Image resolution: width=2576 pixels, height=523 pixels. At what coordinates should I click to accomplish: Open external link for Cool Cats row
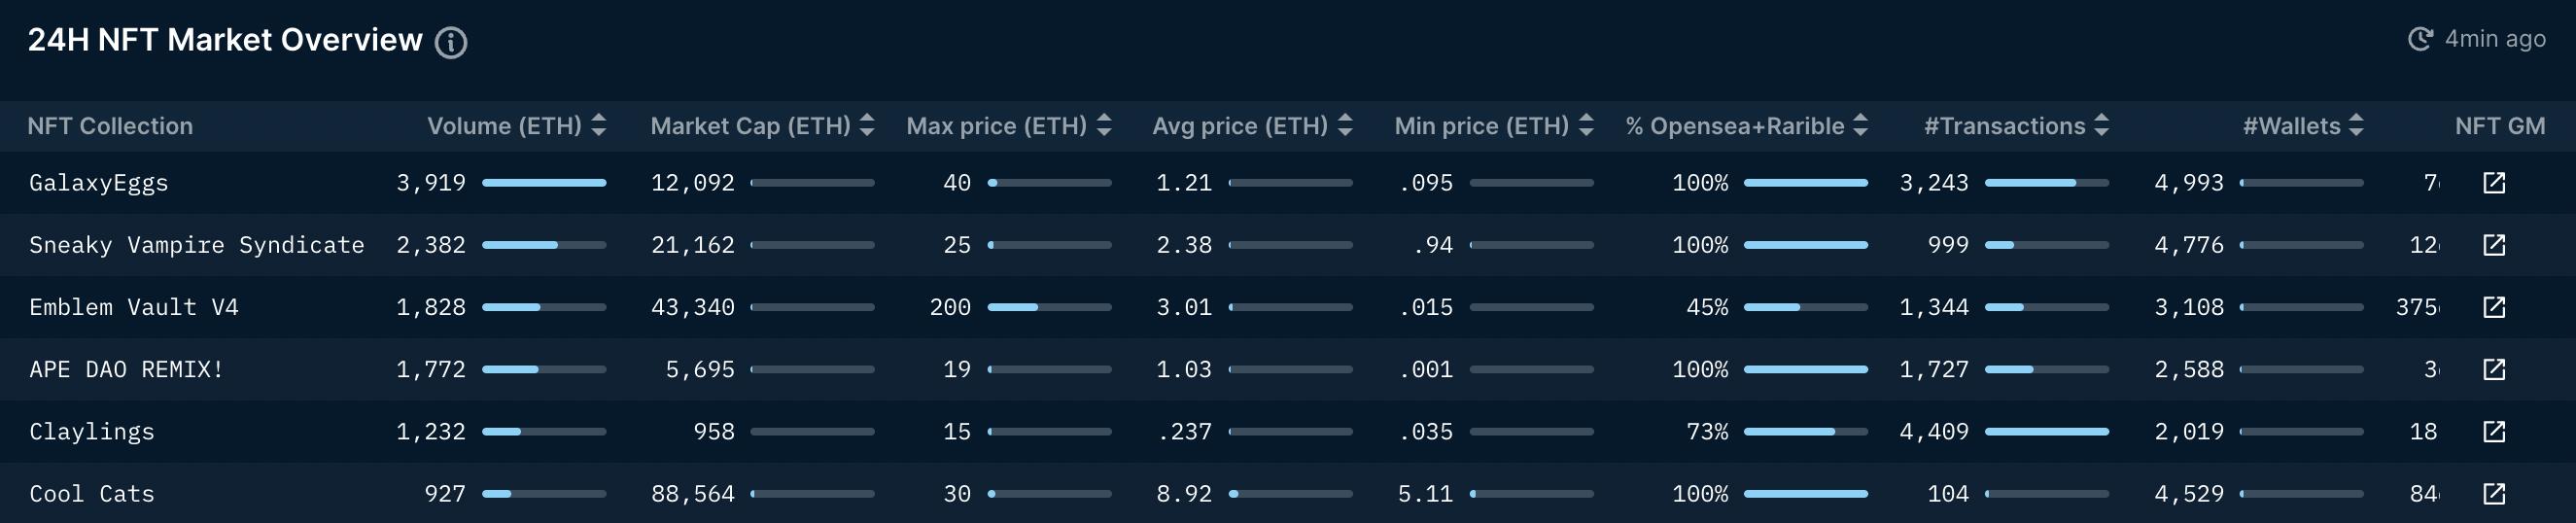click(2494, 493)
